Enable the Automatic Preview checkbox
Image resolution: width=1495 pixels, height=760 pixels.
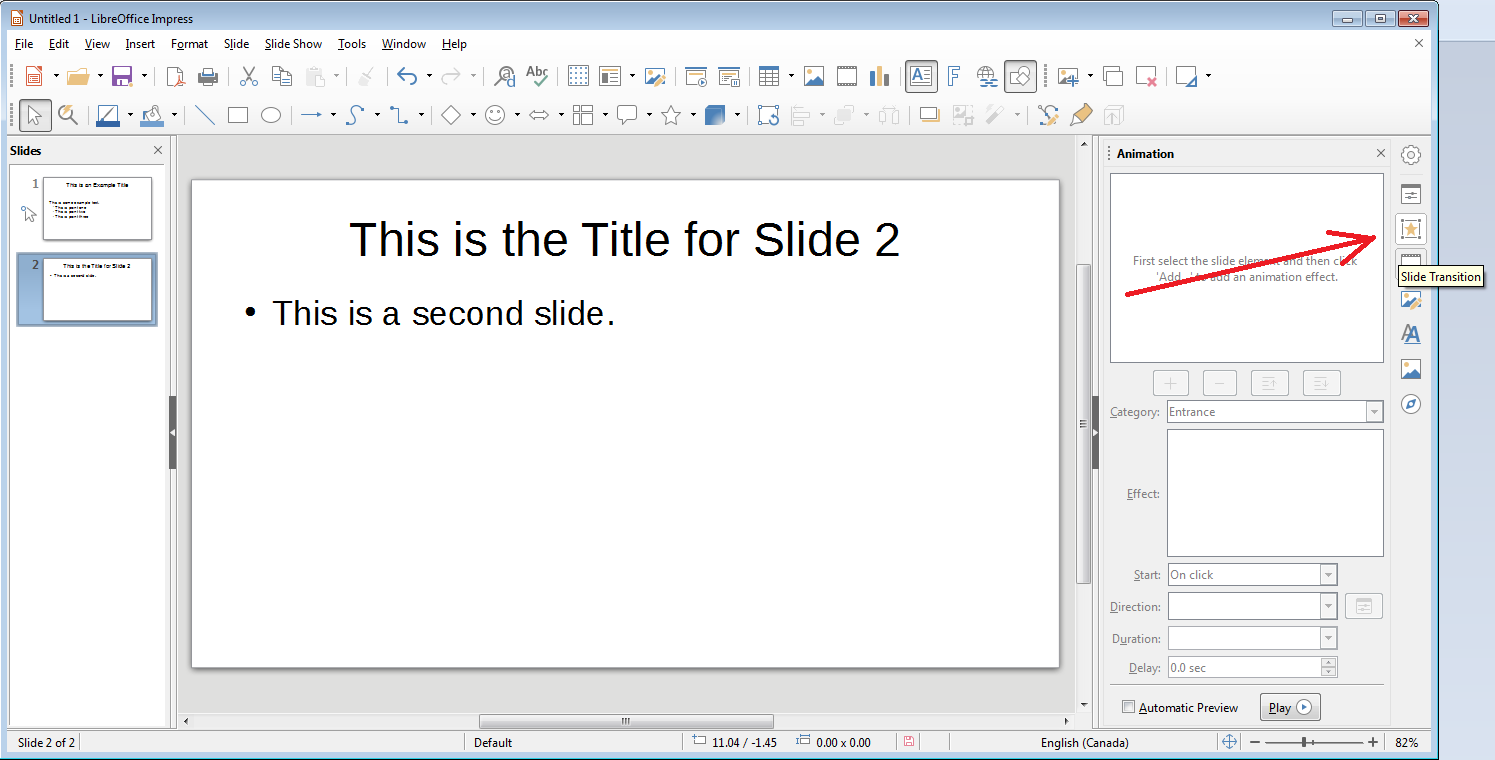point(1129,707)
